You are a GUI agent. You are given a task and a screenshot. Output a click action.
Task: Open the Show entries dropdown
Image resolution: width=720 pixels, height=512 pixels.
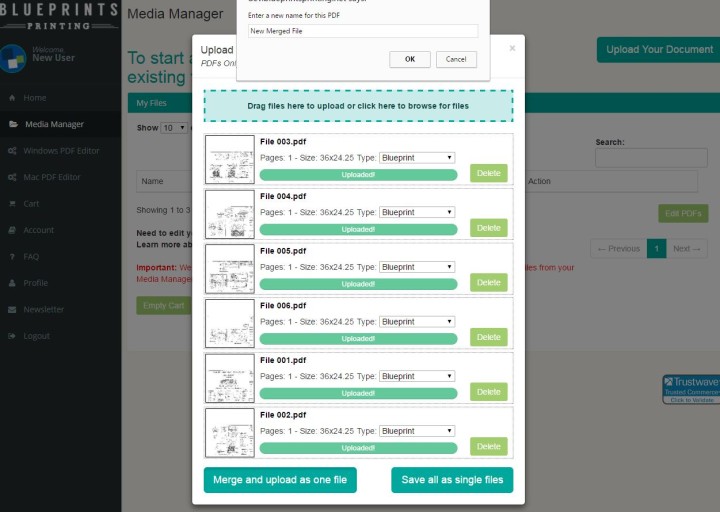pyautogui.click(x=174, y=128)
